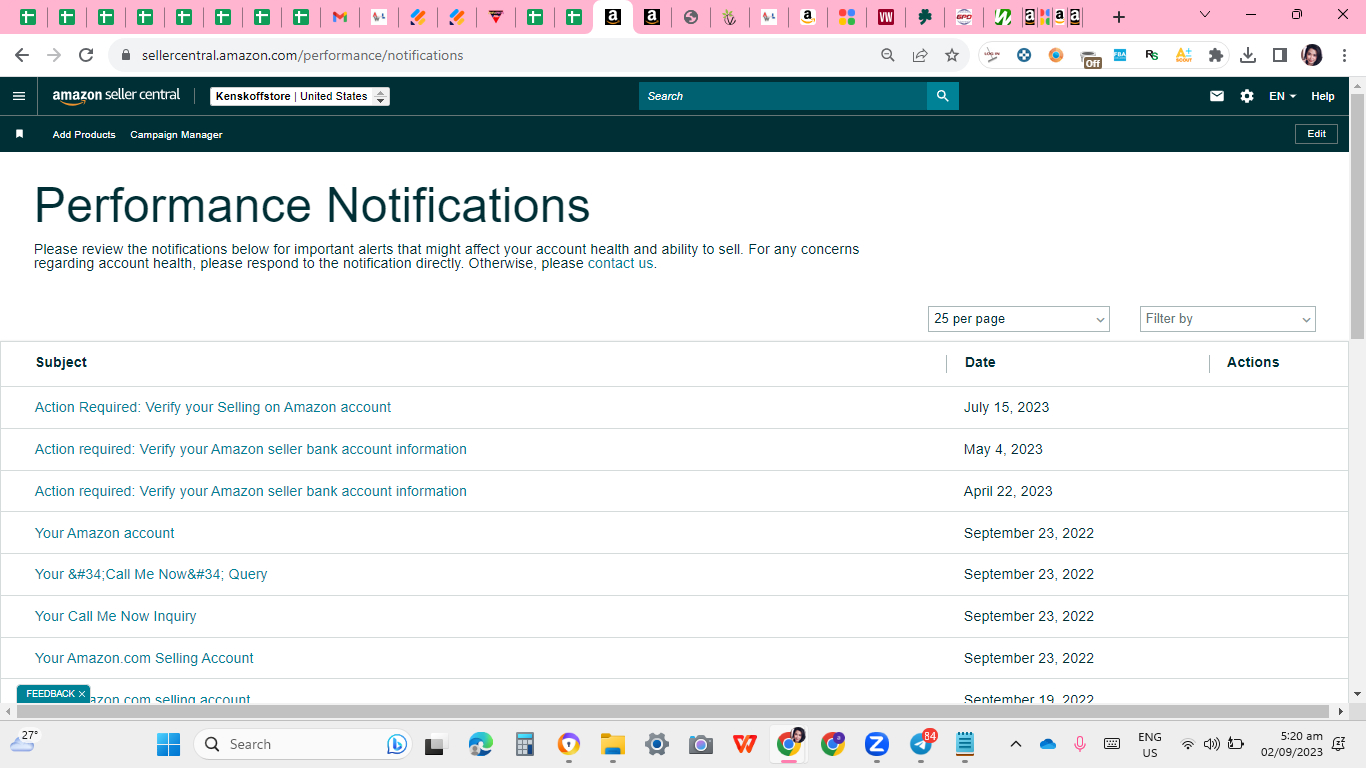
Task: Click the zoom magnifier icon in address bar
Action: (x=888, y=55)
